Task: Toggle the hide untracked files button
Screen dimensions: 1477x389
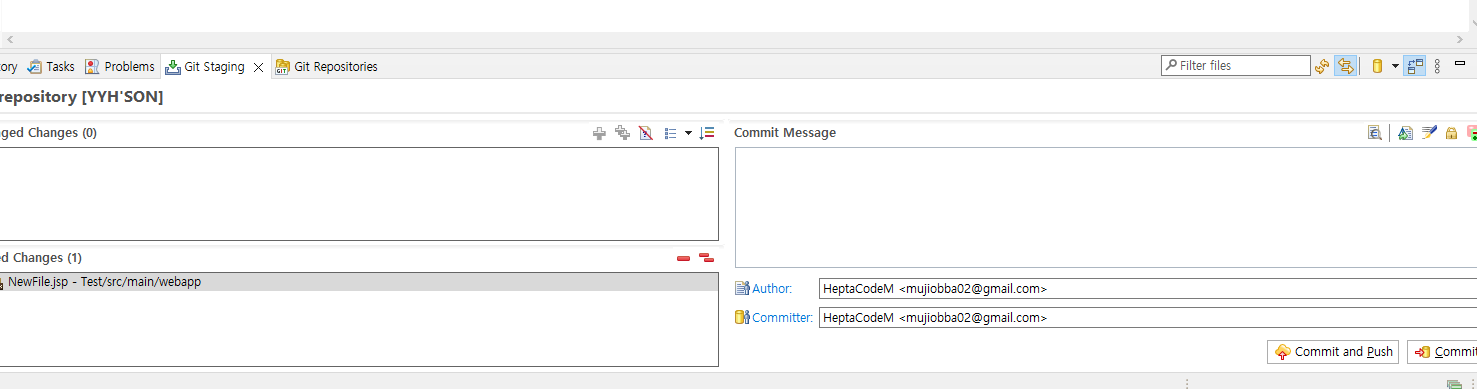Action: click(646, 133)
